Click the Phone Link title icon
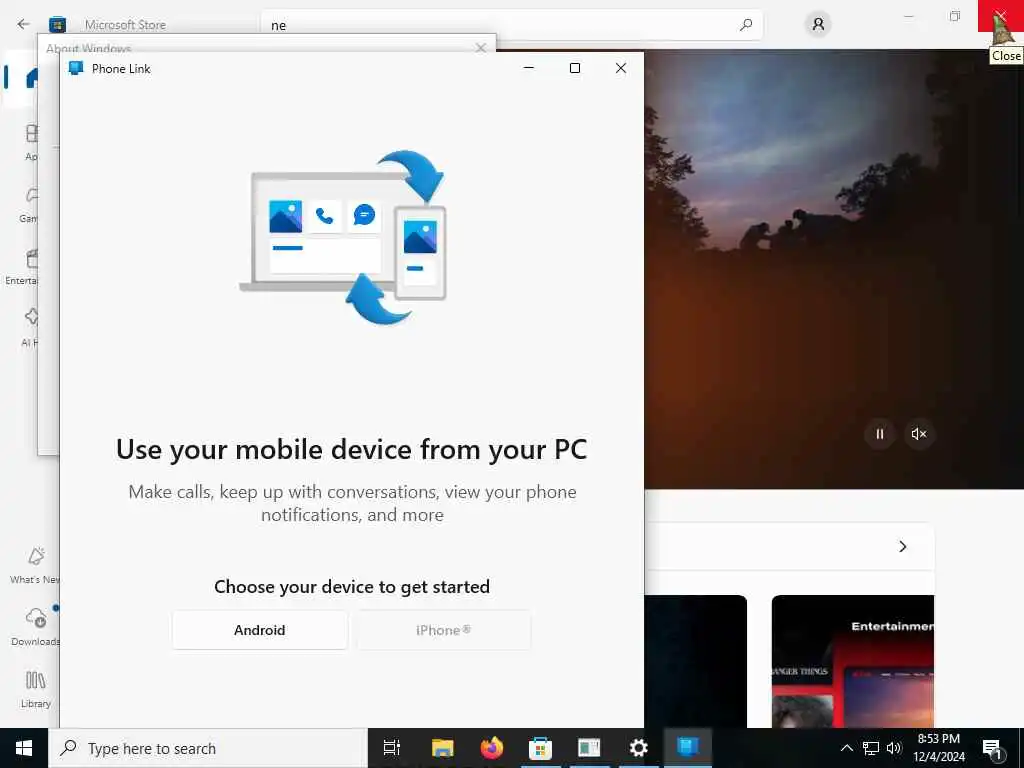This screenshot has height=768, width=1024. [x=76, y=68]
